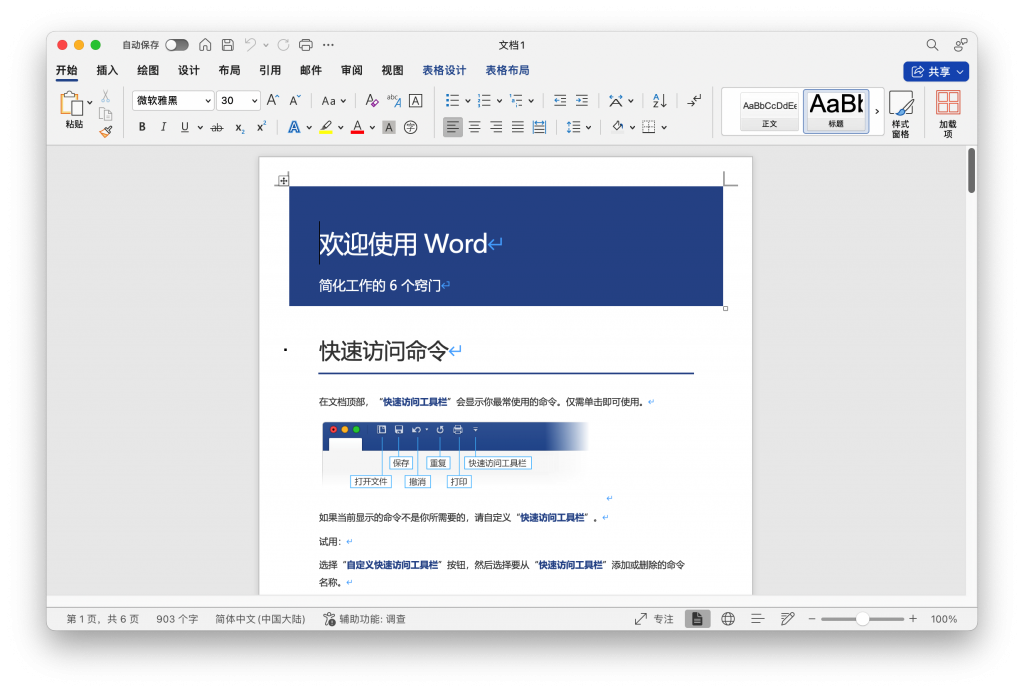1024x692 pixels.
Task: Select the Format Painter brush
Action: pos(105,131)
